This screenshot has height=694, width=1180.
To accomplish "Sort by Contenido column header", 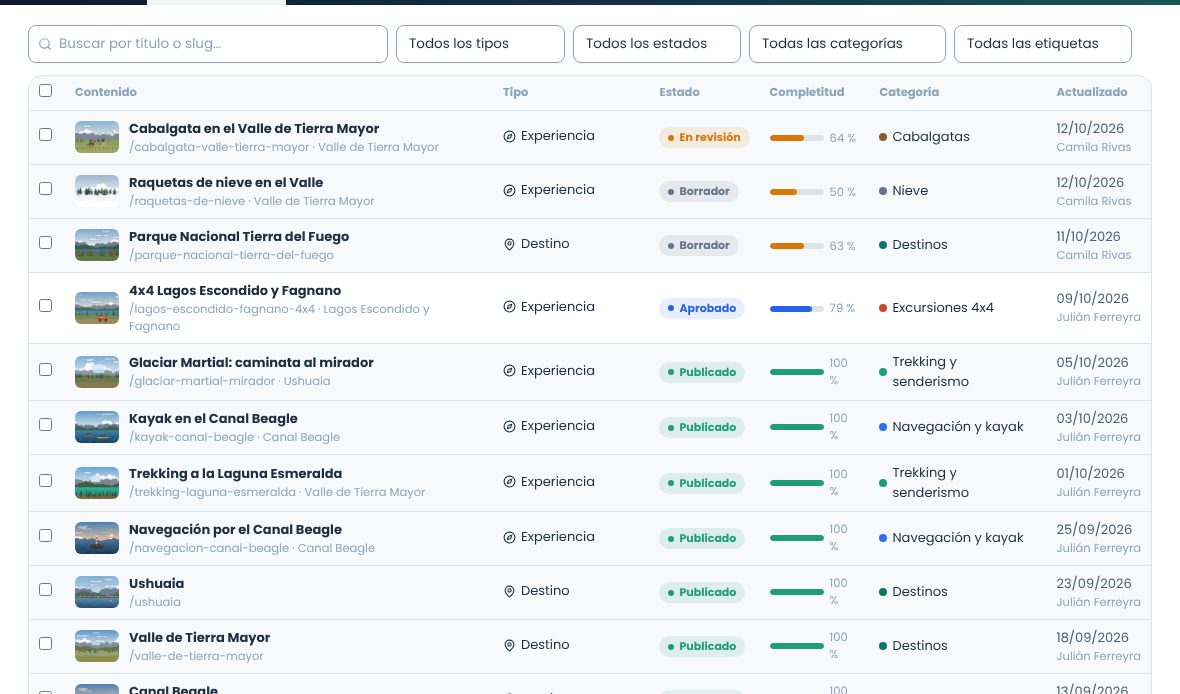I will [105, 92].
